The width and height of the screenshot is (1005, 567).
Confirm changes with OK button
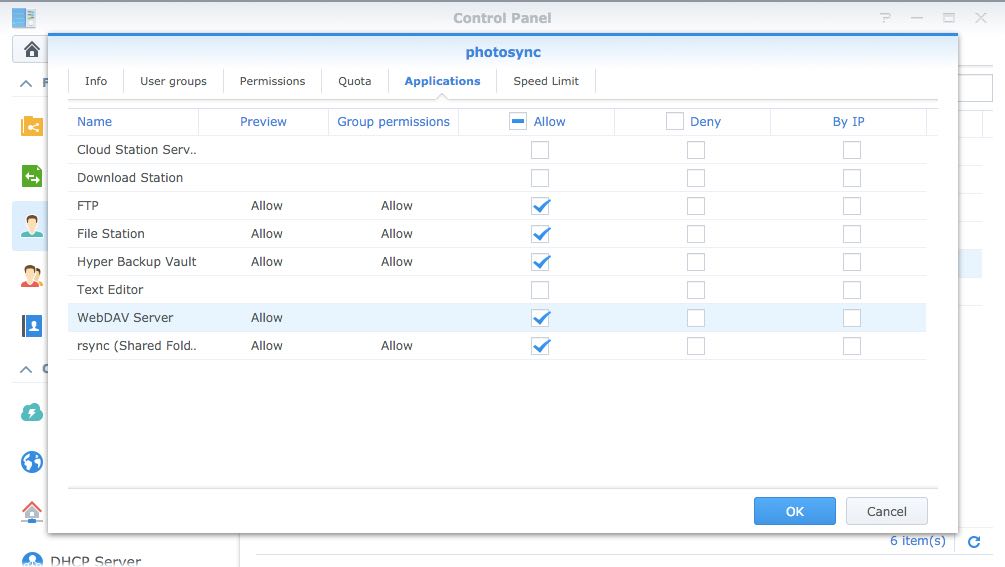[794, 511]
